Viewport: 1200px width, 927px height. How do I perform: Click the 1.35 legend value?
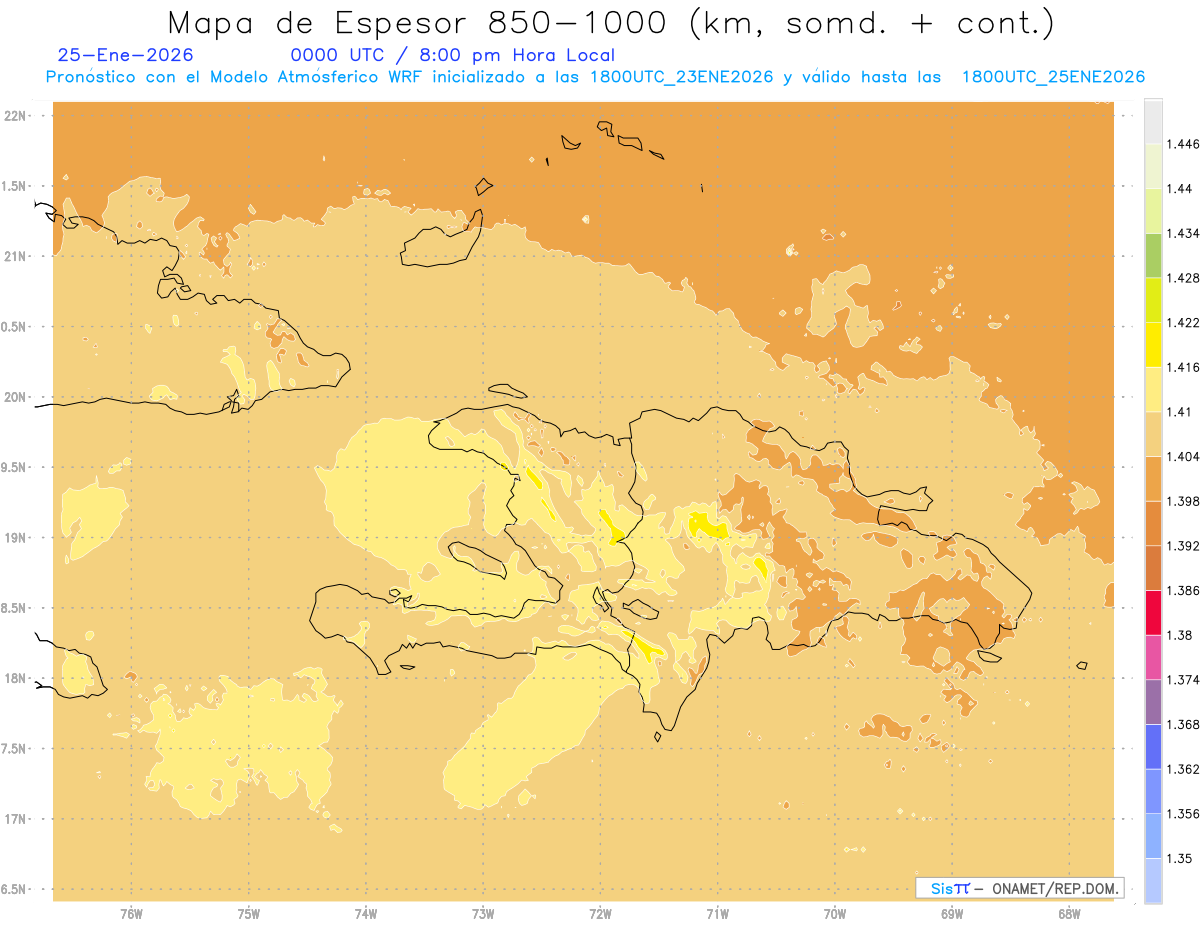pyautogui.click(x=1178, y=858)
